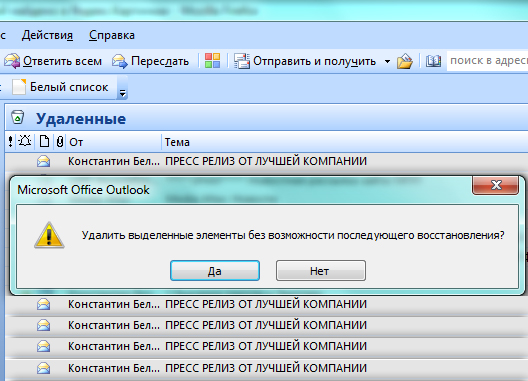Sort by the attachment paperclip column

[x=60, y=141]
